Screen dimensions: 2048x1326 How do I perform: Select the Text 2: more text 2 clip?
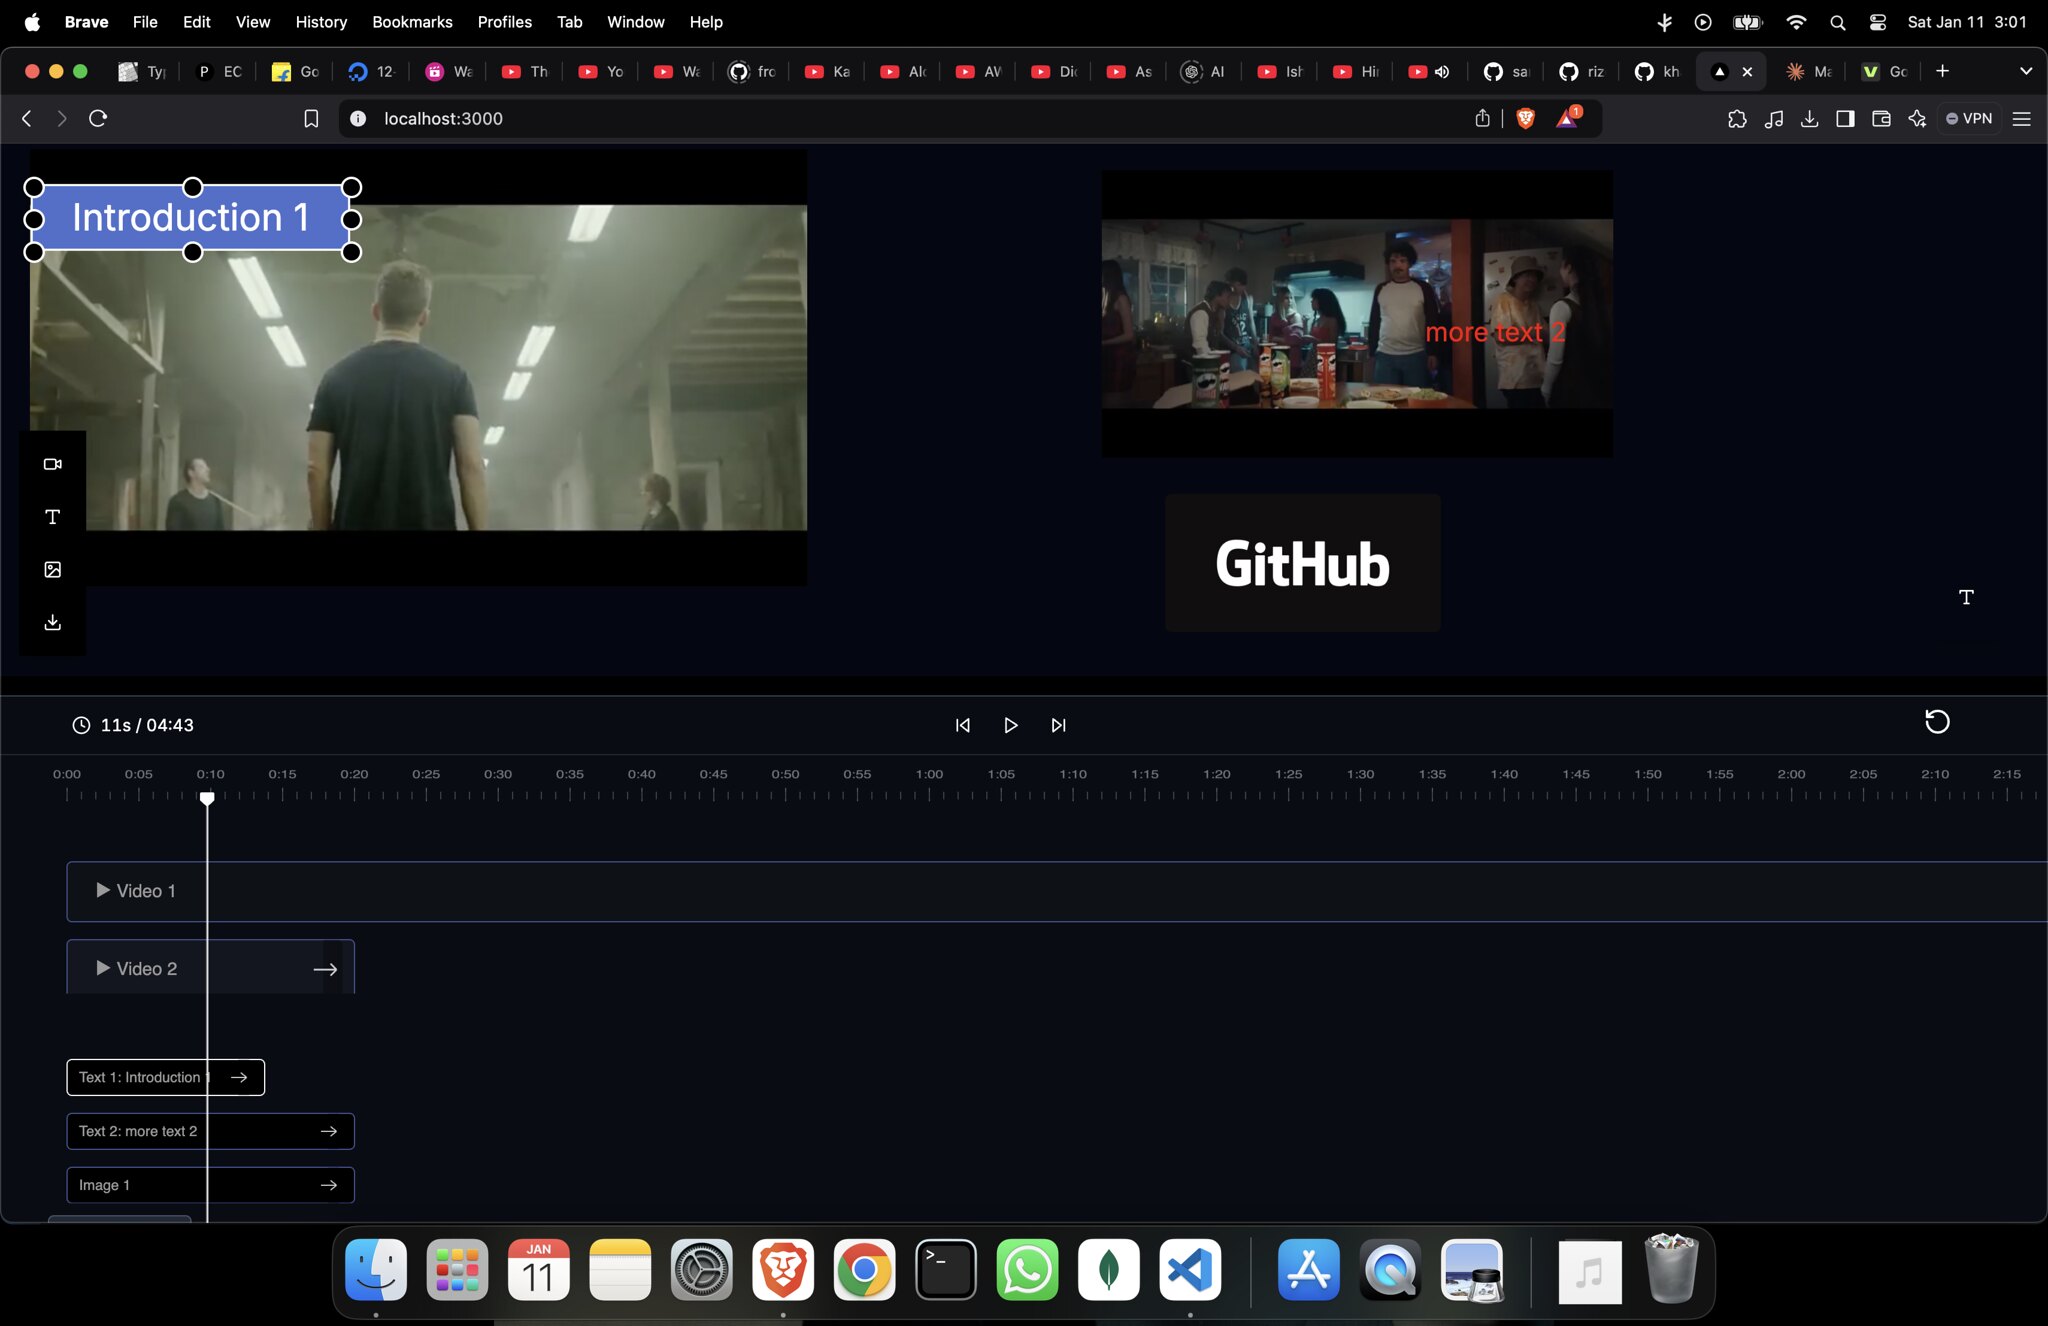pyautogui.click(x=210, y=1131)
